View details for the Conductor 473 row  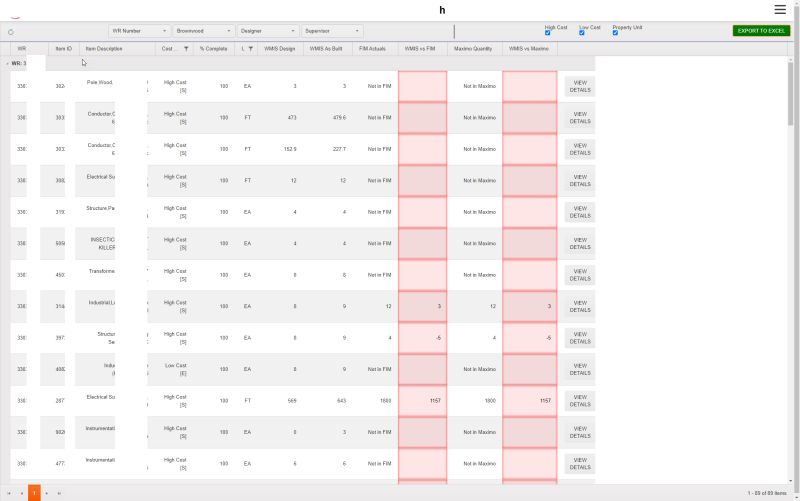click(x=580, y=118)
